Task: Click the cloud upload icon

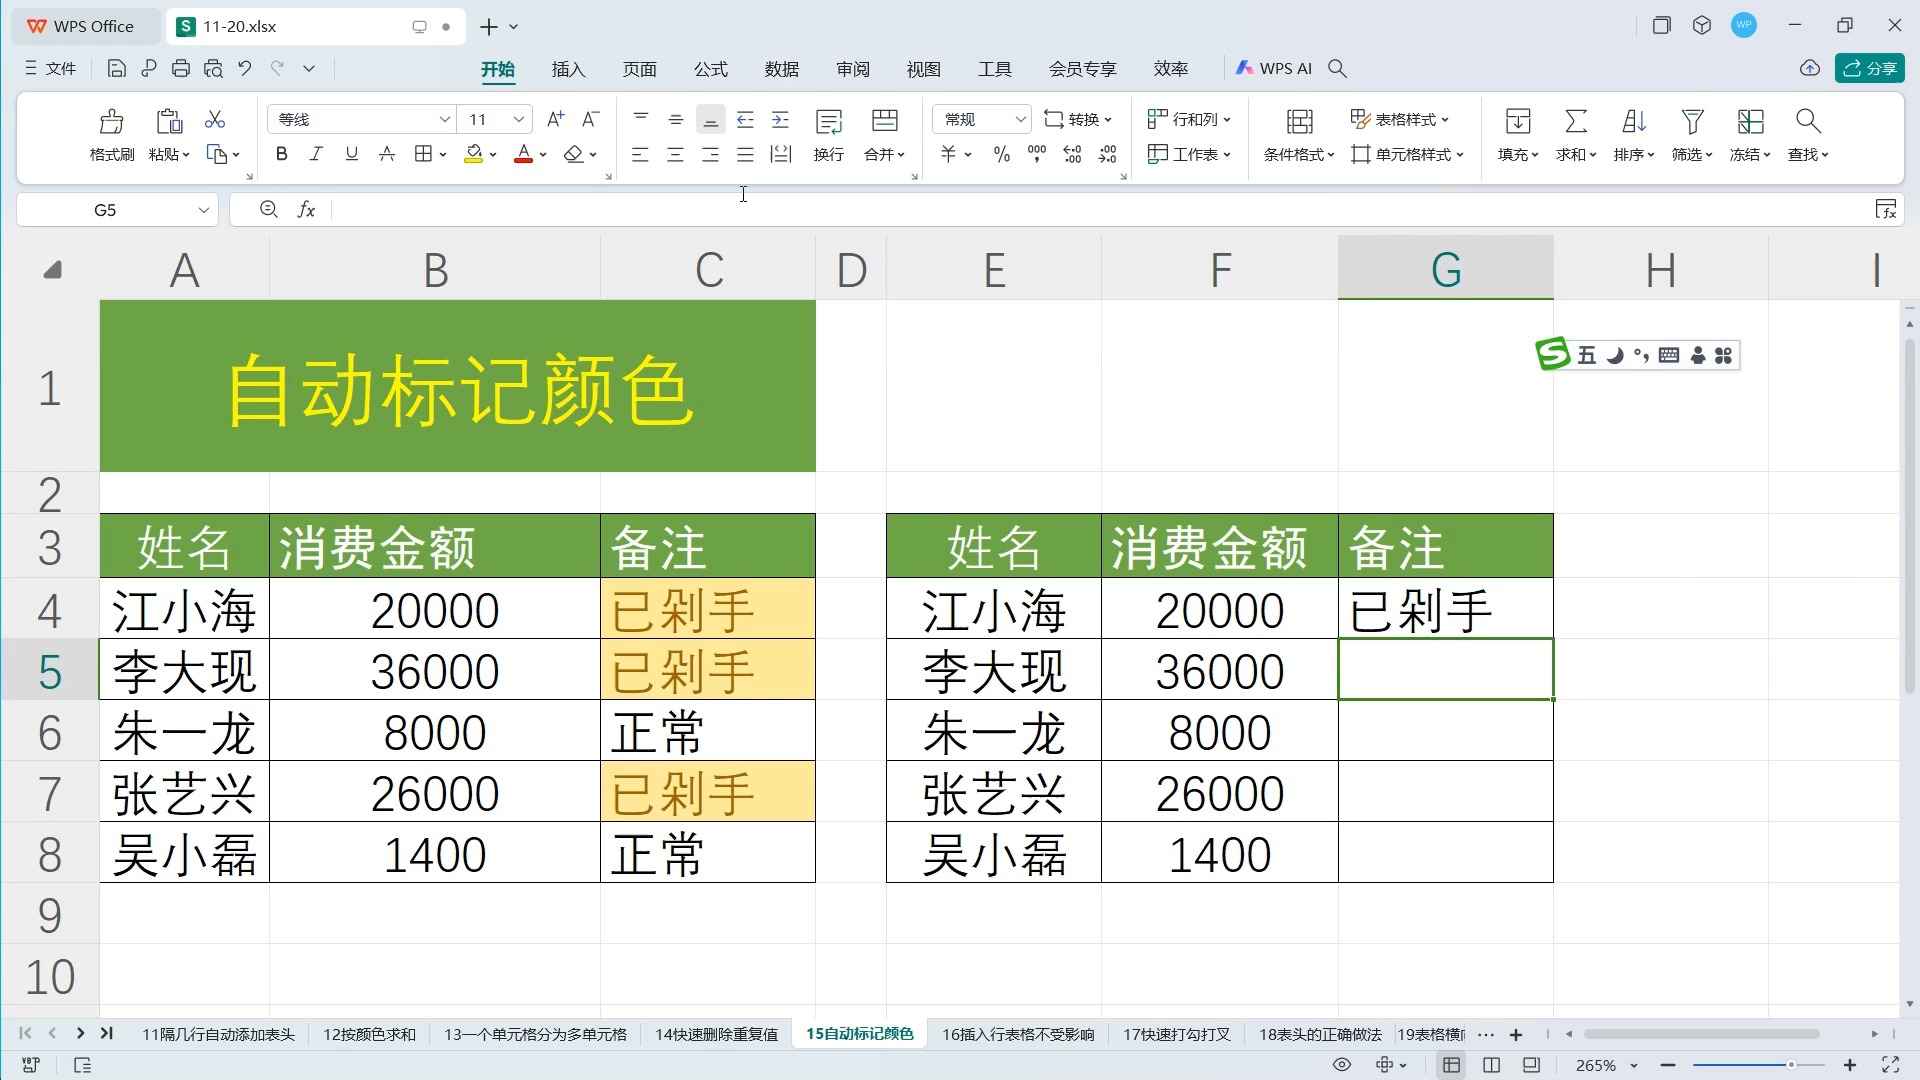Action: tap(1810, 69)
